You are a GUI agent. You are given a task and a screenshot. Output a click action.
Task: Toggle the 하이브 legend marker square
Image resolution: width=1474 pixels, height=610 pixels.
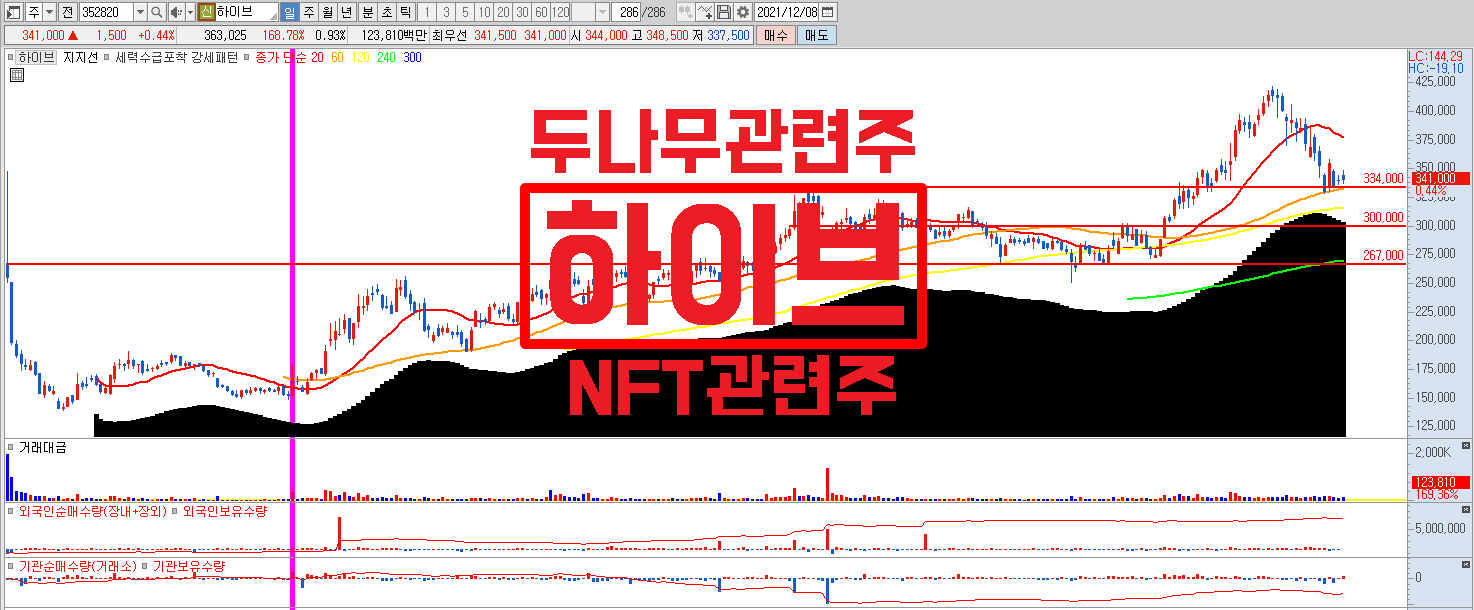[x=13, y=58]
